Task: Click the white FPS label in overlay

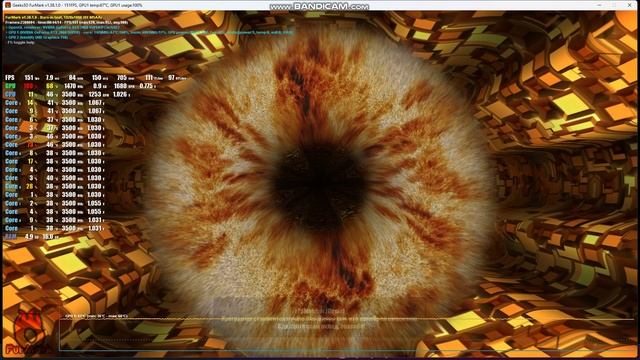Action: click(10, 78)
